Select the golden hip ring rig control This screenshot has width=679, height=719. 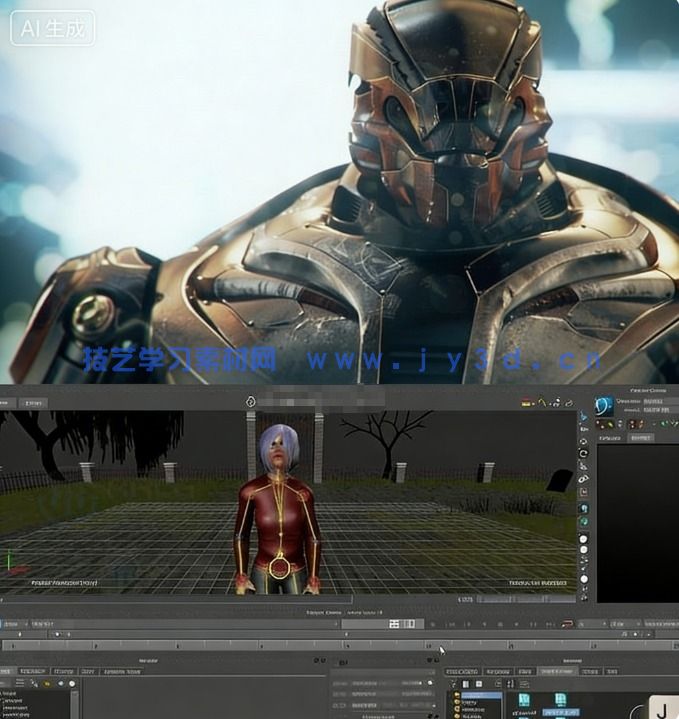tap(278, 567)
